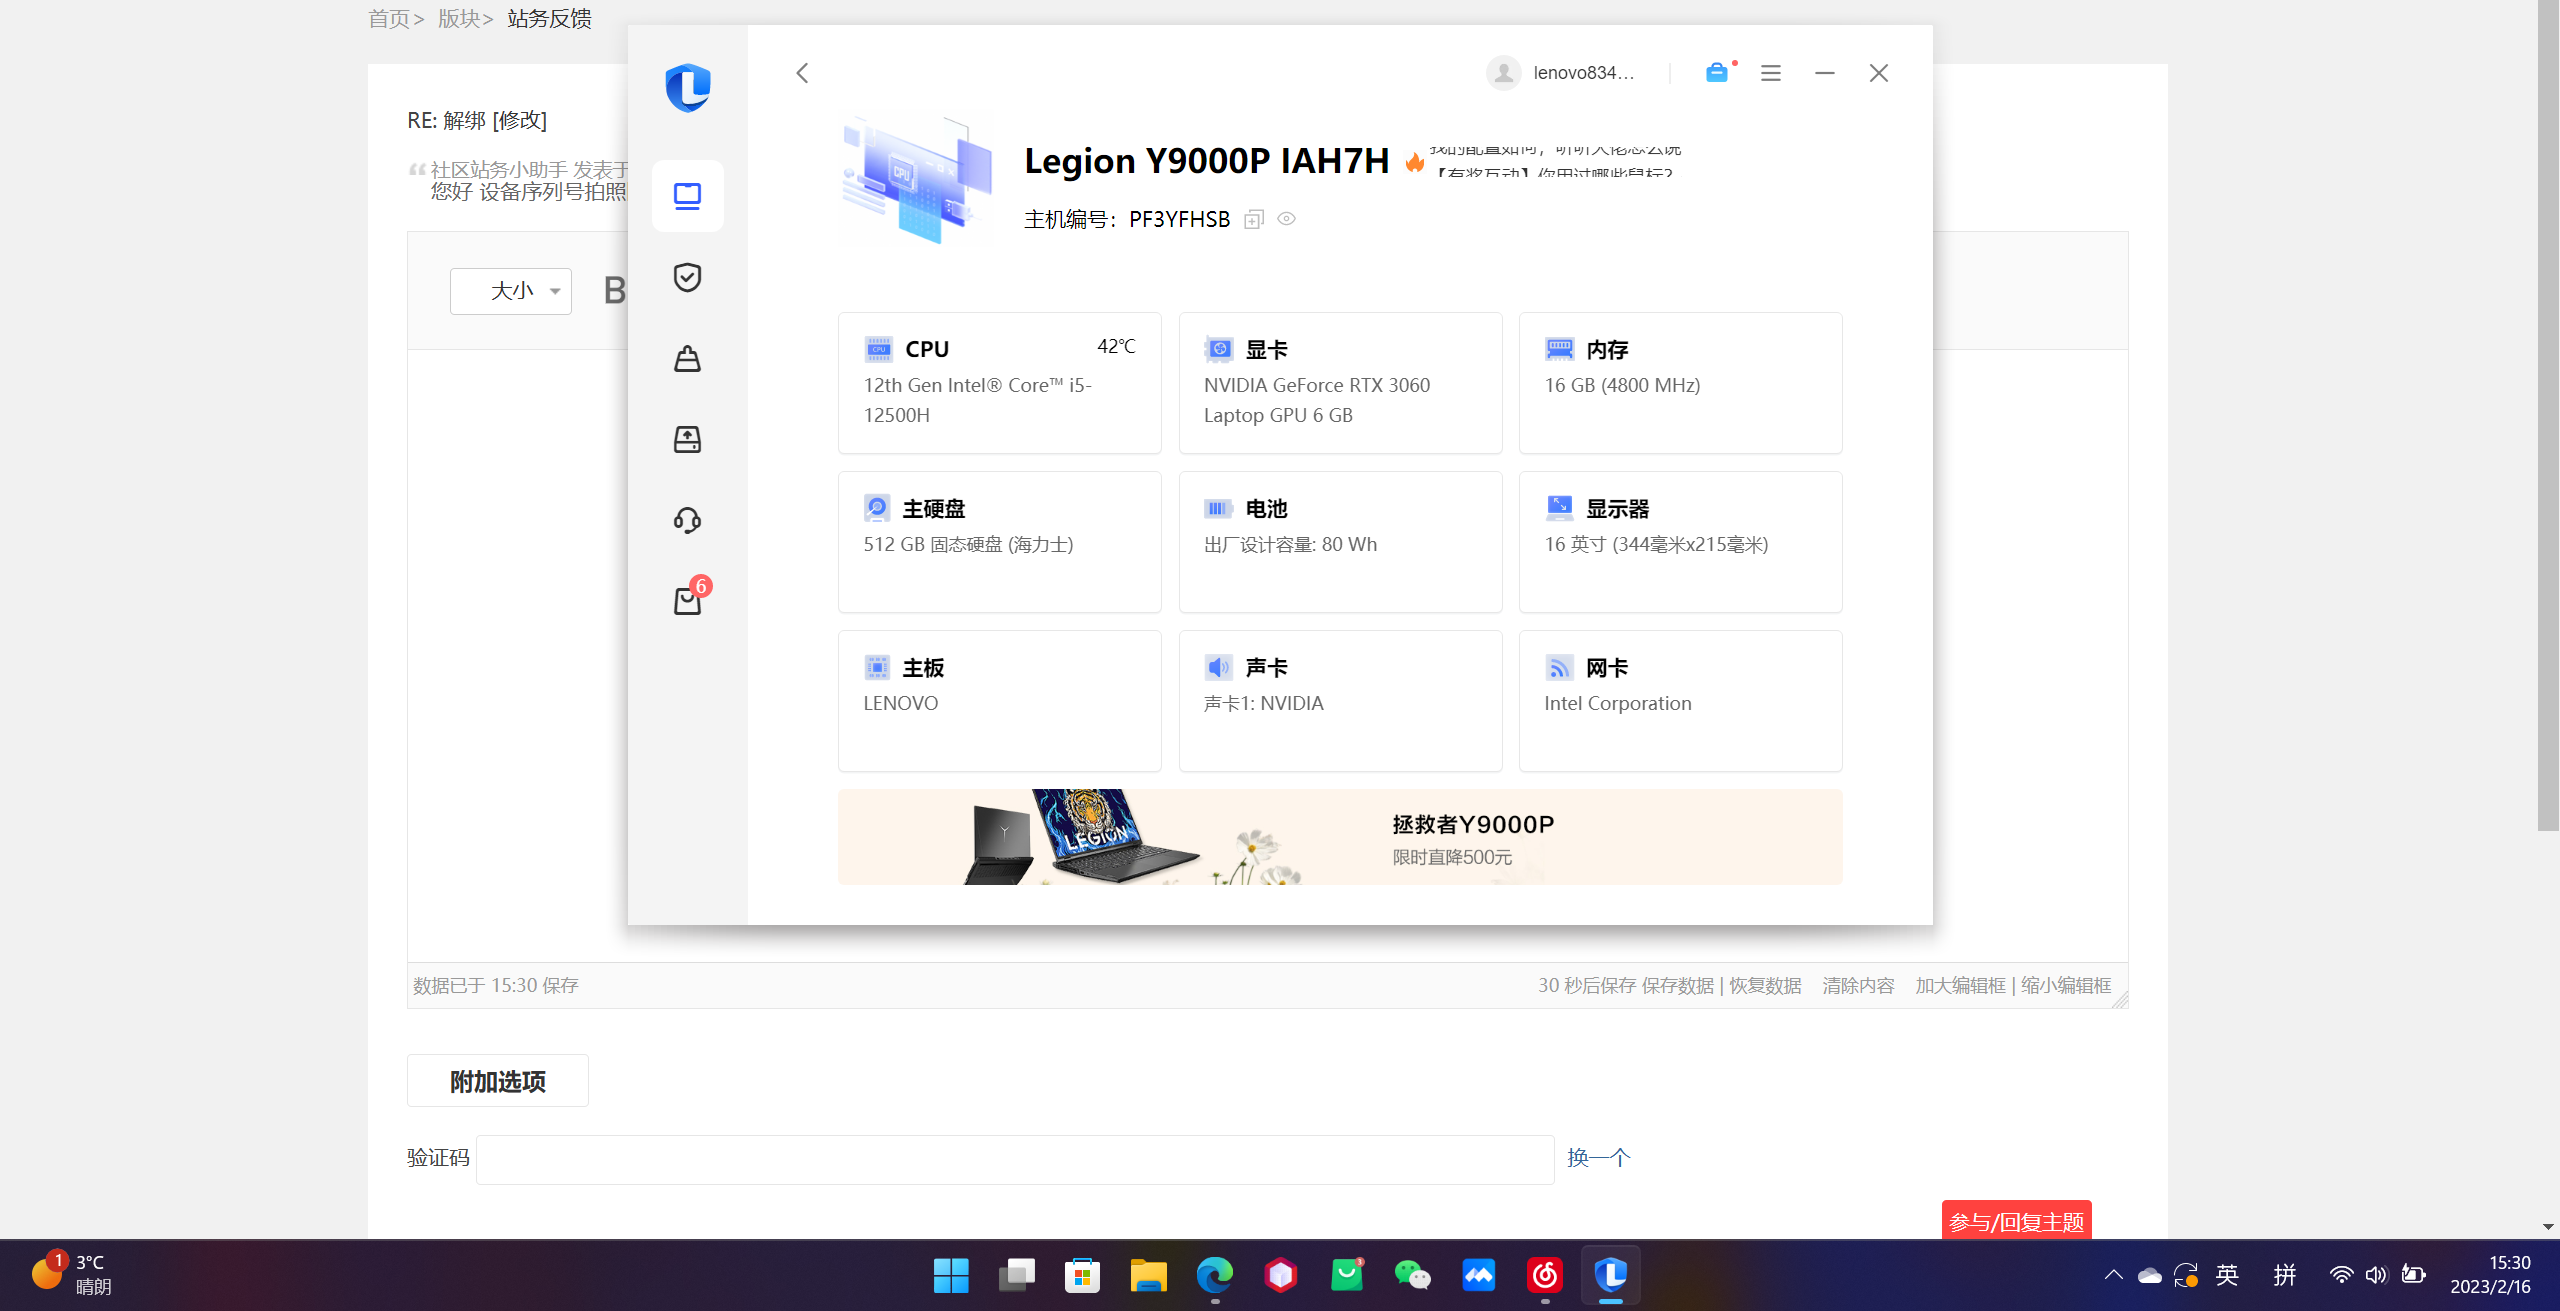
Task: Click the 声卡 sound card icon
Action: click(x=1218, y=667)
